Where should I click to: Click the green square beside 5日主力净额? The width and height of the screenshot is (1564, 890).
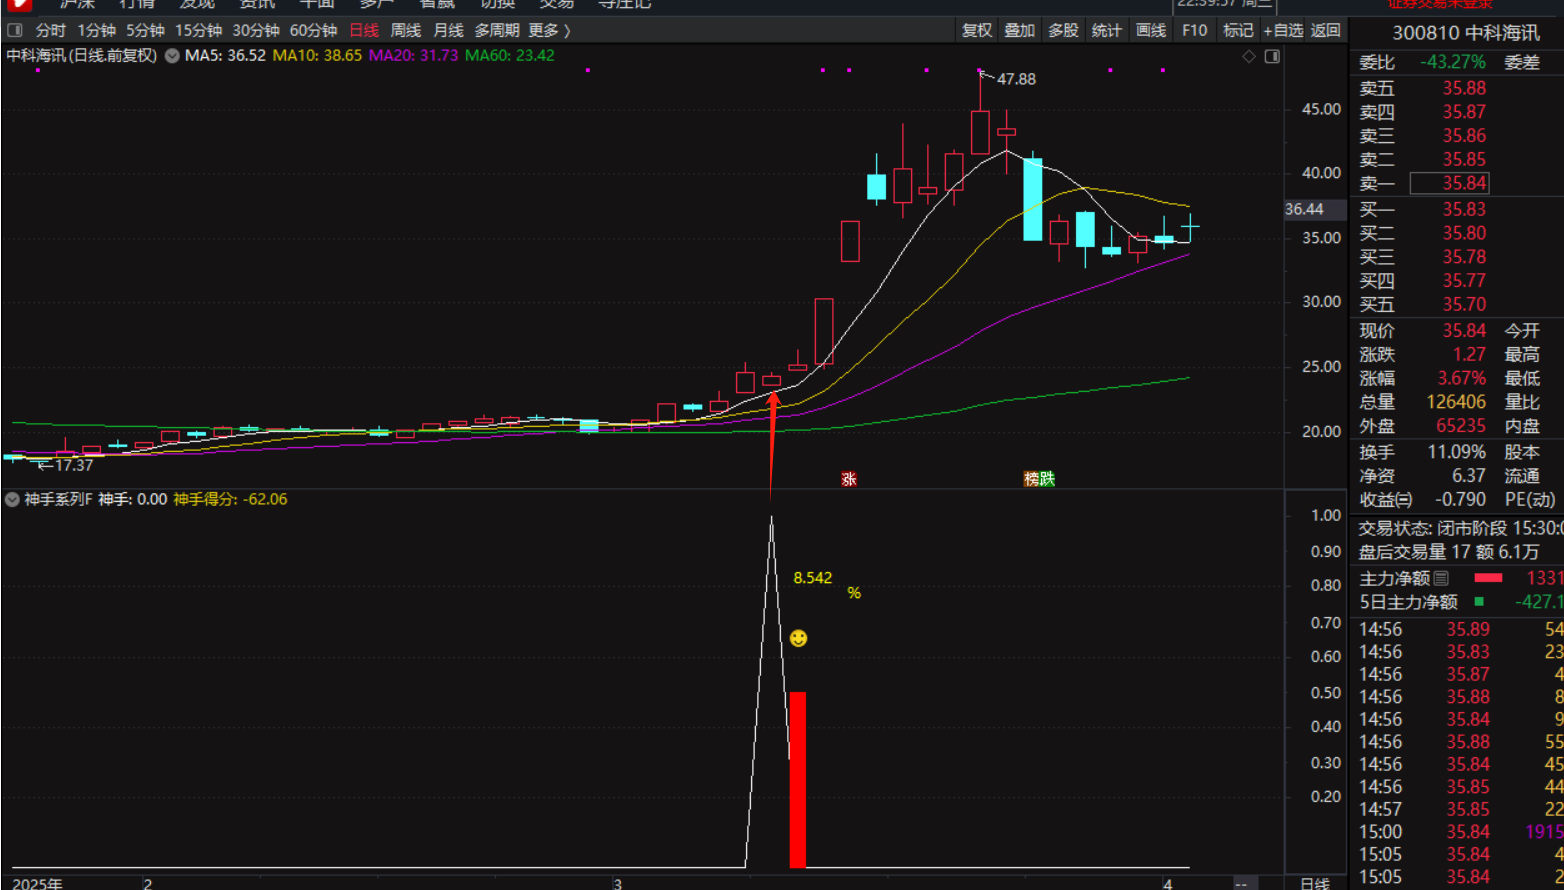click(1479, 602)
